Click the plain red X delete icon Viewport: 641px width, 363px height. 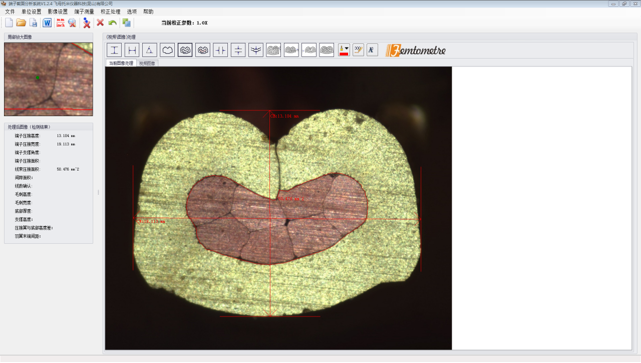click(100, 22)
